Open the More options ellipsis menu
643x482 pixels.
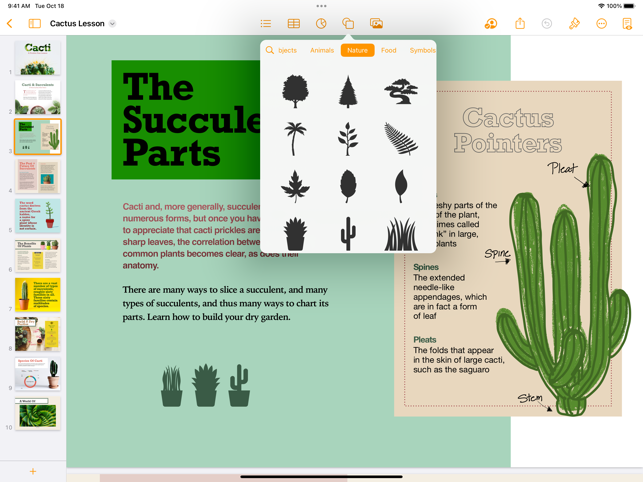[601, 24]
